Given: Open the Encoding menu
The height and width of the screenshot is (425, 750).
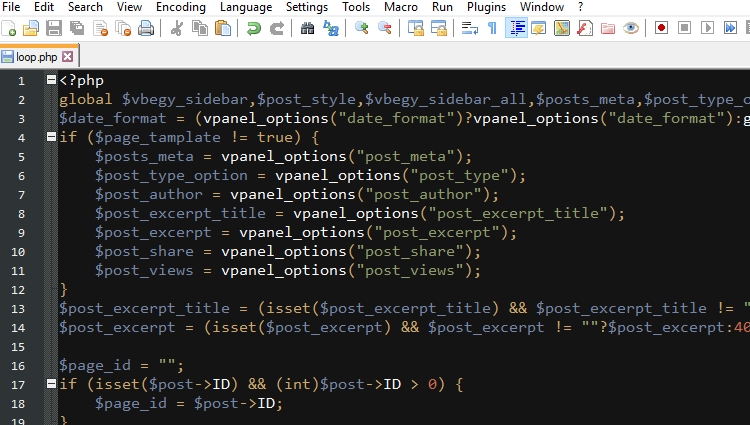Looking at the screenshot, I should [181, 7].
